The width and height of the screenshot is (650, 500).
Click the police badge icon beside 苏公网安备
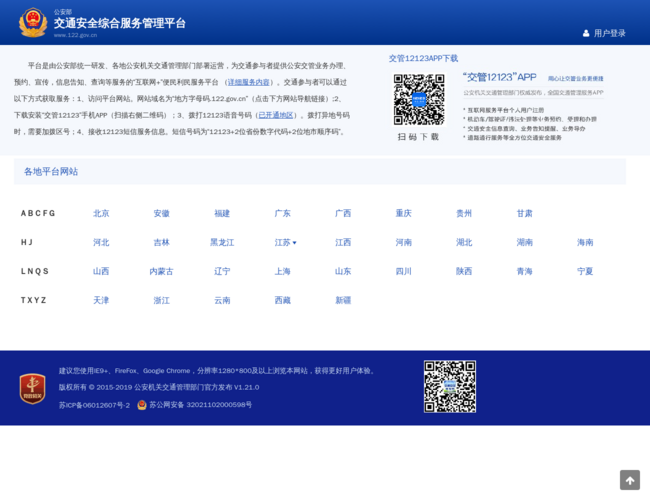(142, 405)
